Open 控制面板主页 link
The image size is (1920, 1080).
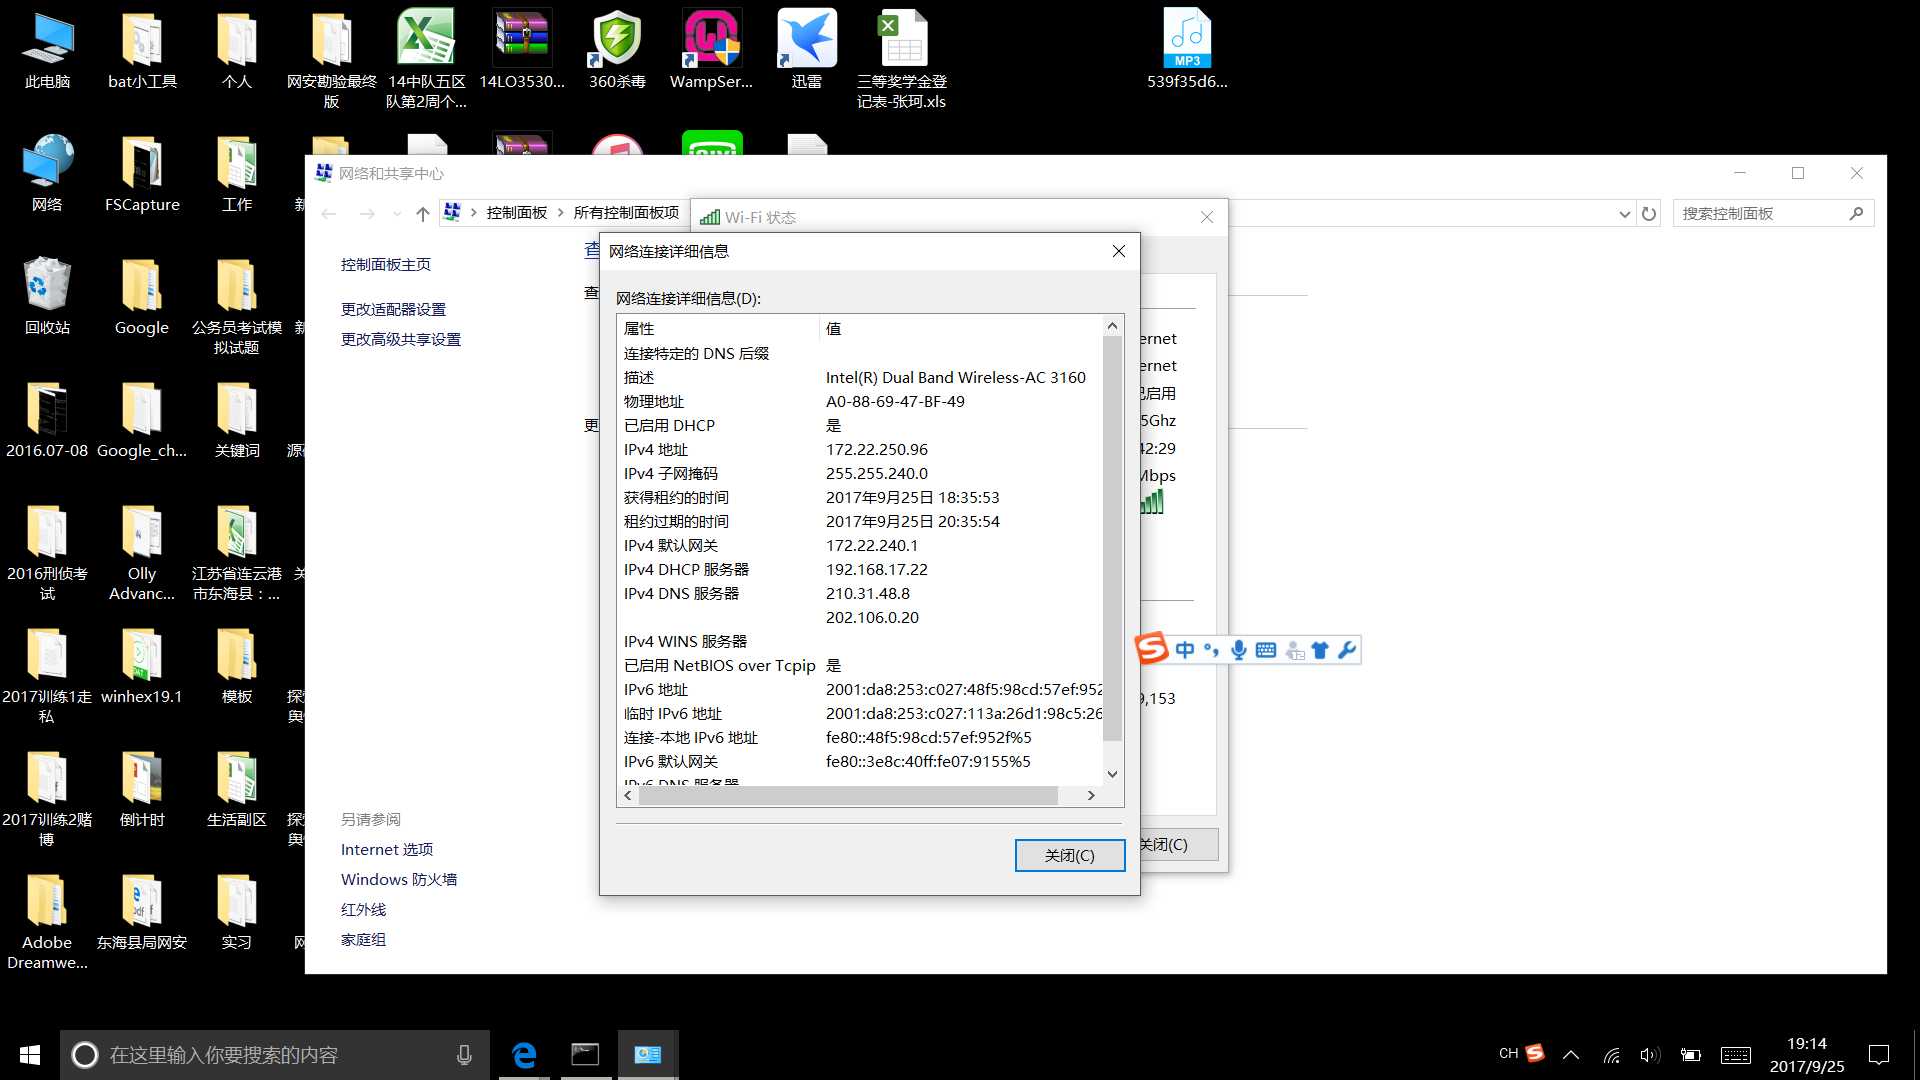[386, 265]
